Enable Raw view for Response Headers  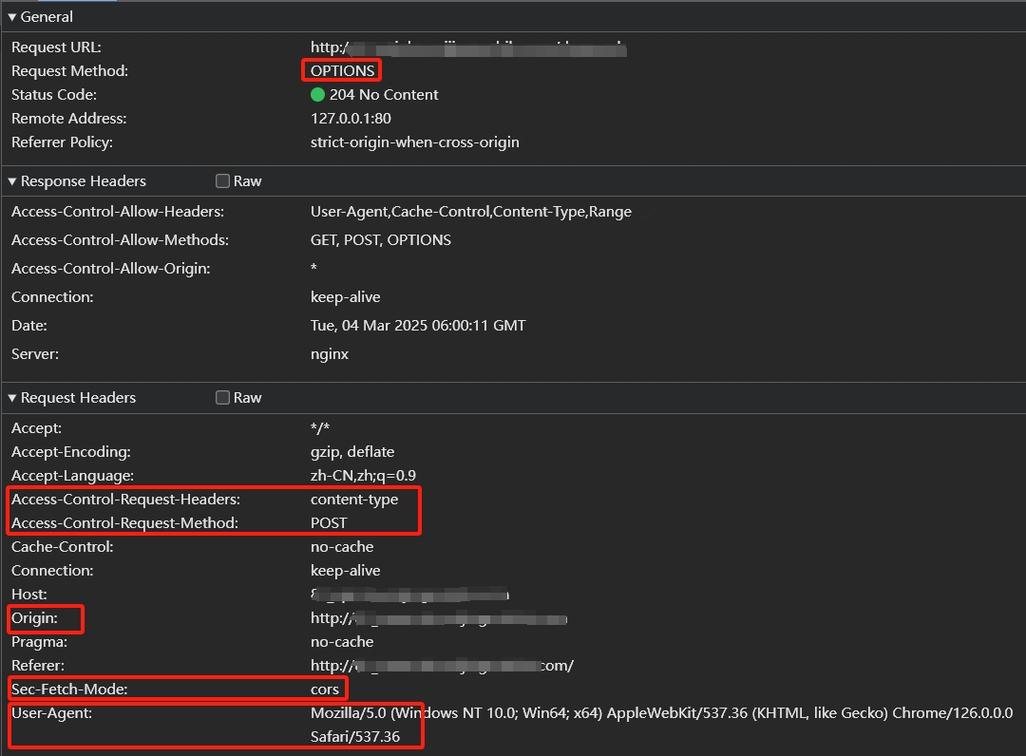pyautogui.click(x=222, y=181)
